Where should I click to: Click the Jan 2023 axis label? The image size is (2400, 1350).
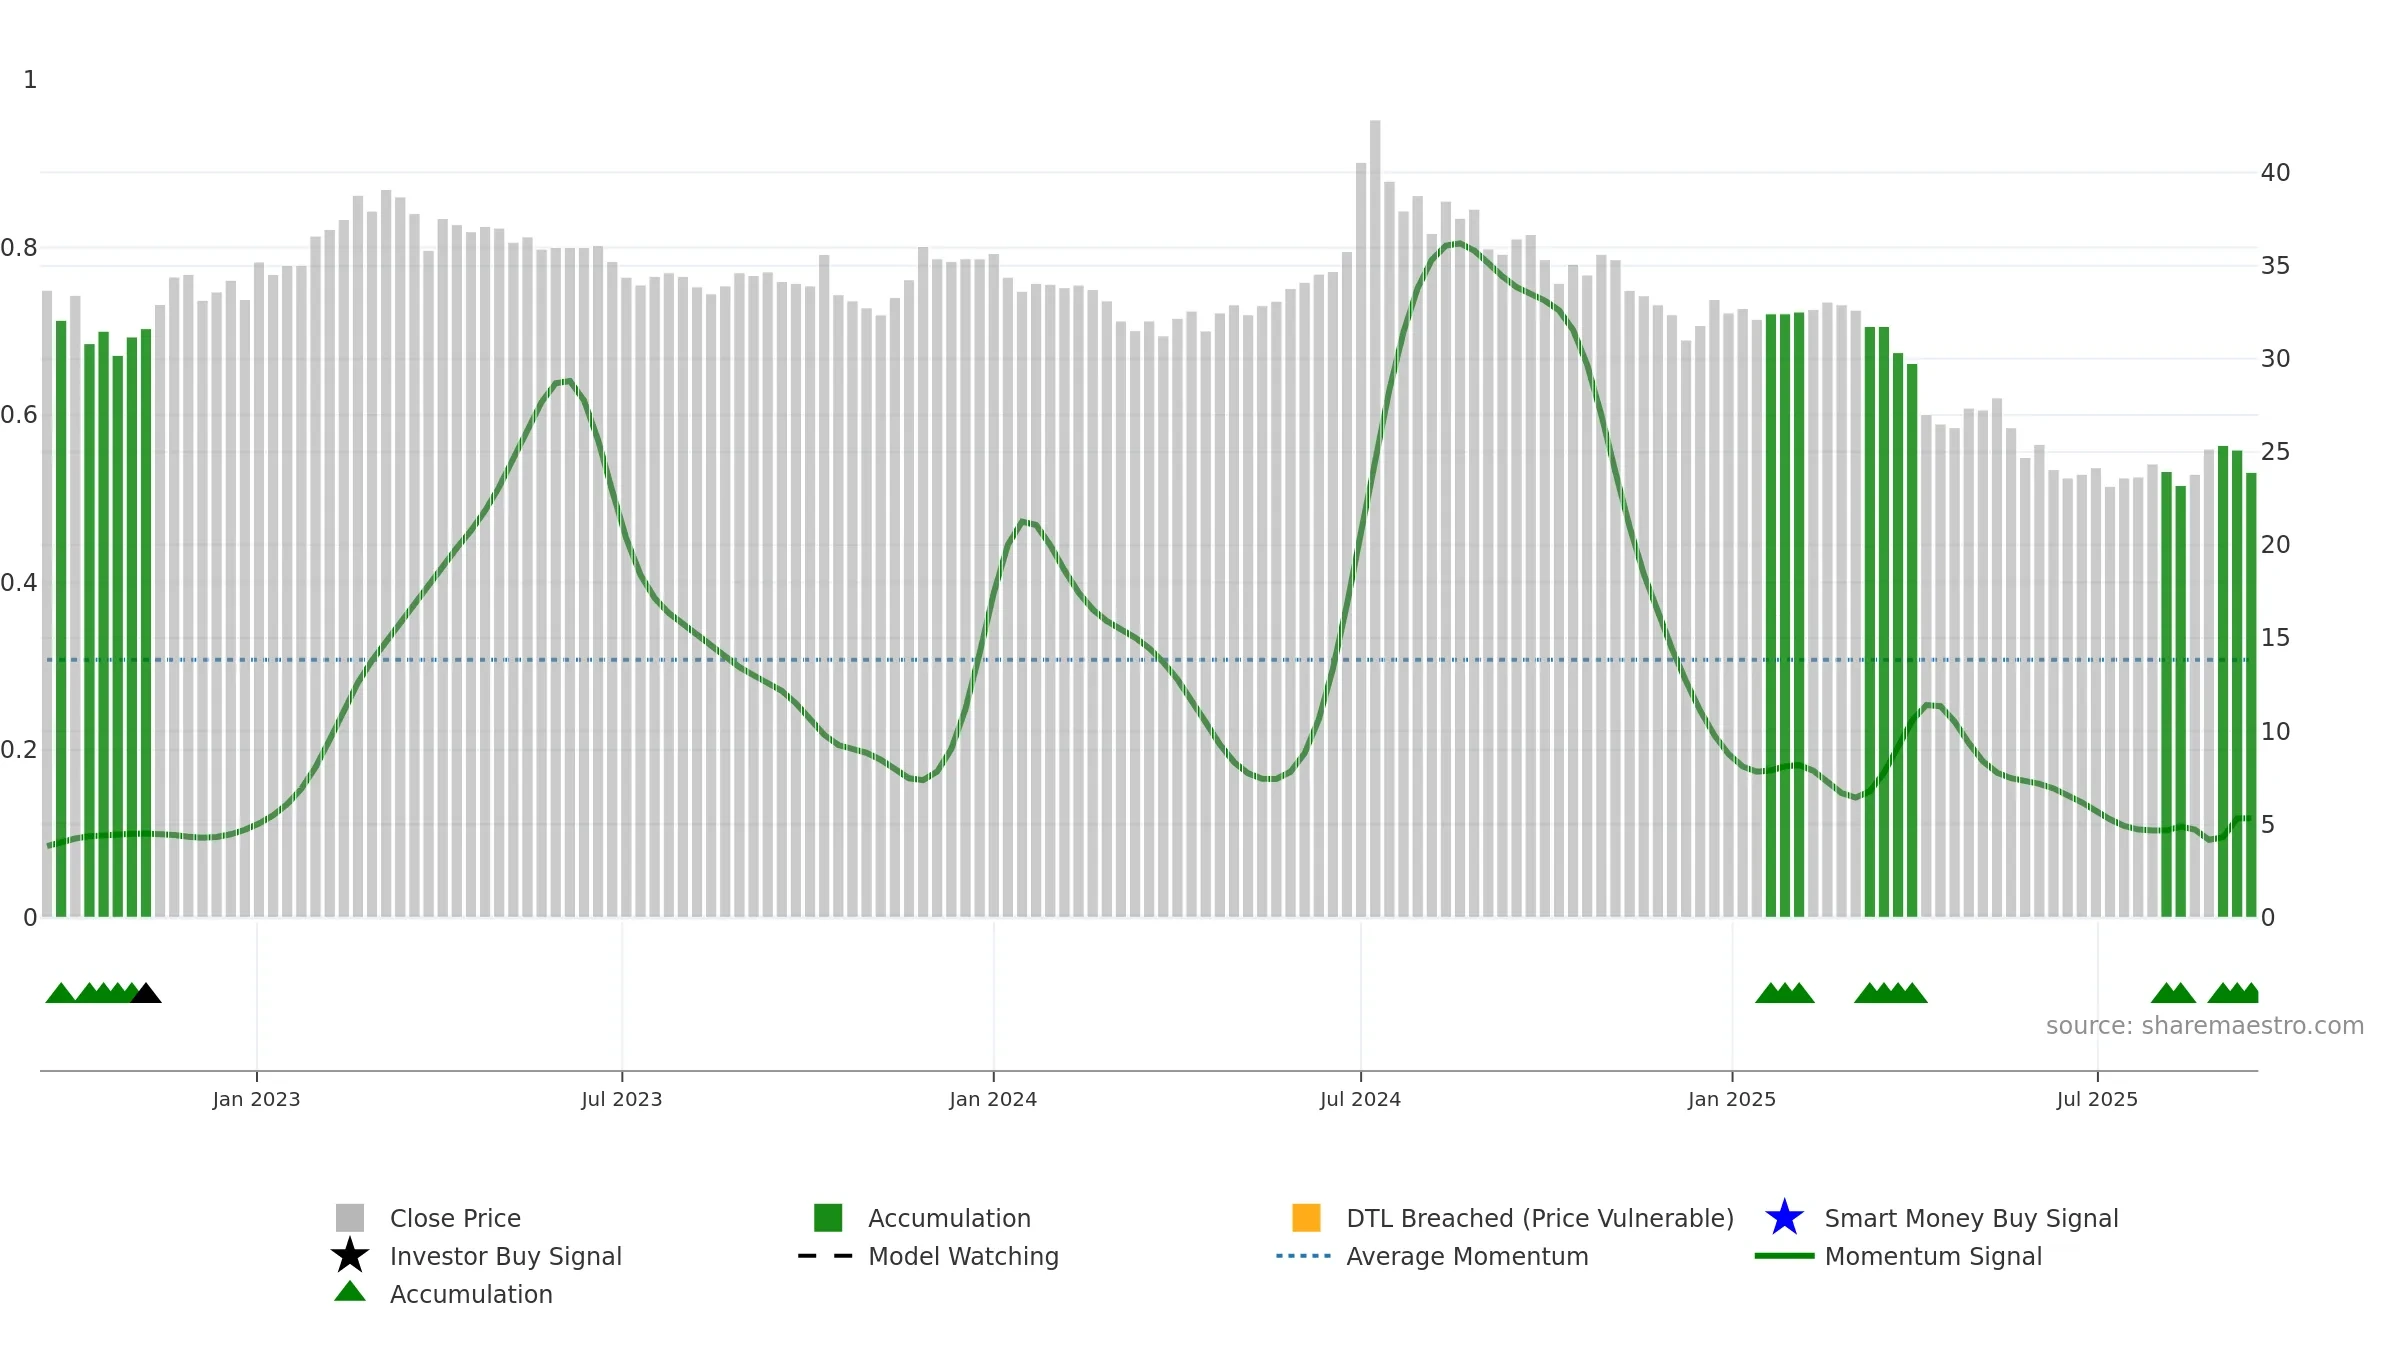point(256,1099)
